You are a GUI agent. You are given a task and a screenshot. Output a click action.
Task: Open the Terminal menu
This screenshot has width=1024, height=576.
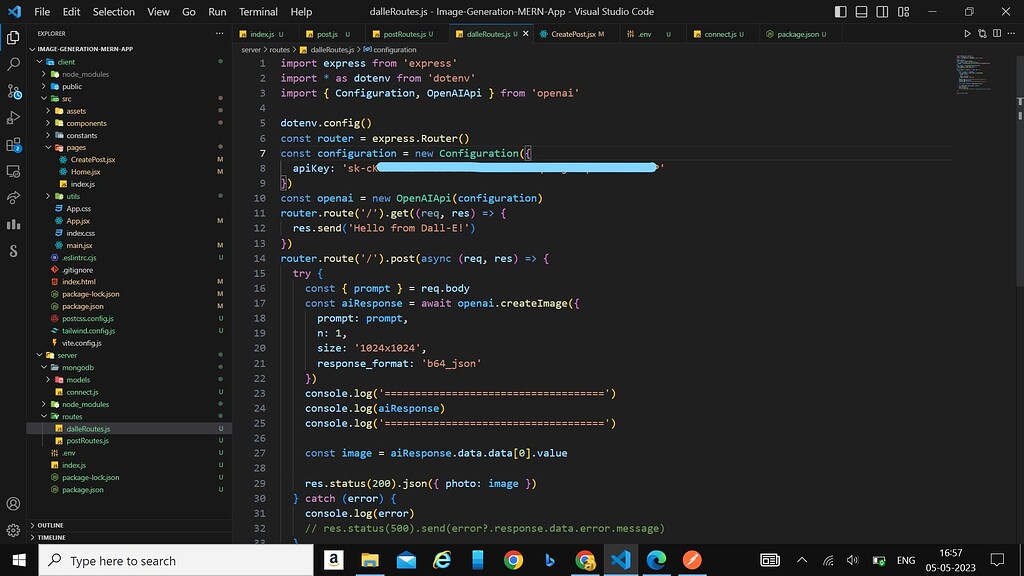tap(257, 11)
